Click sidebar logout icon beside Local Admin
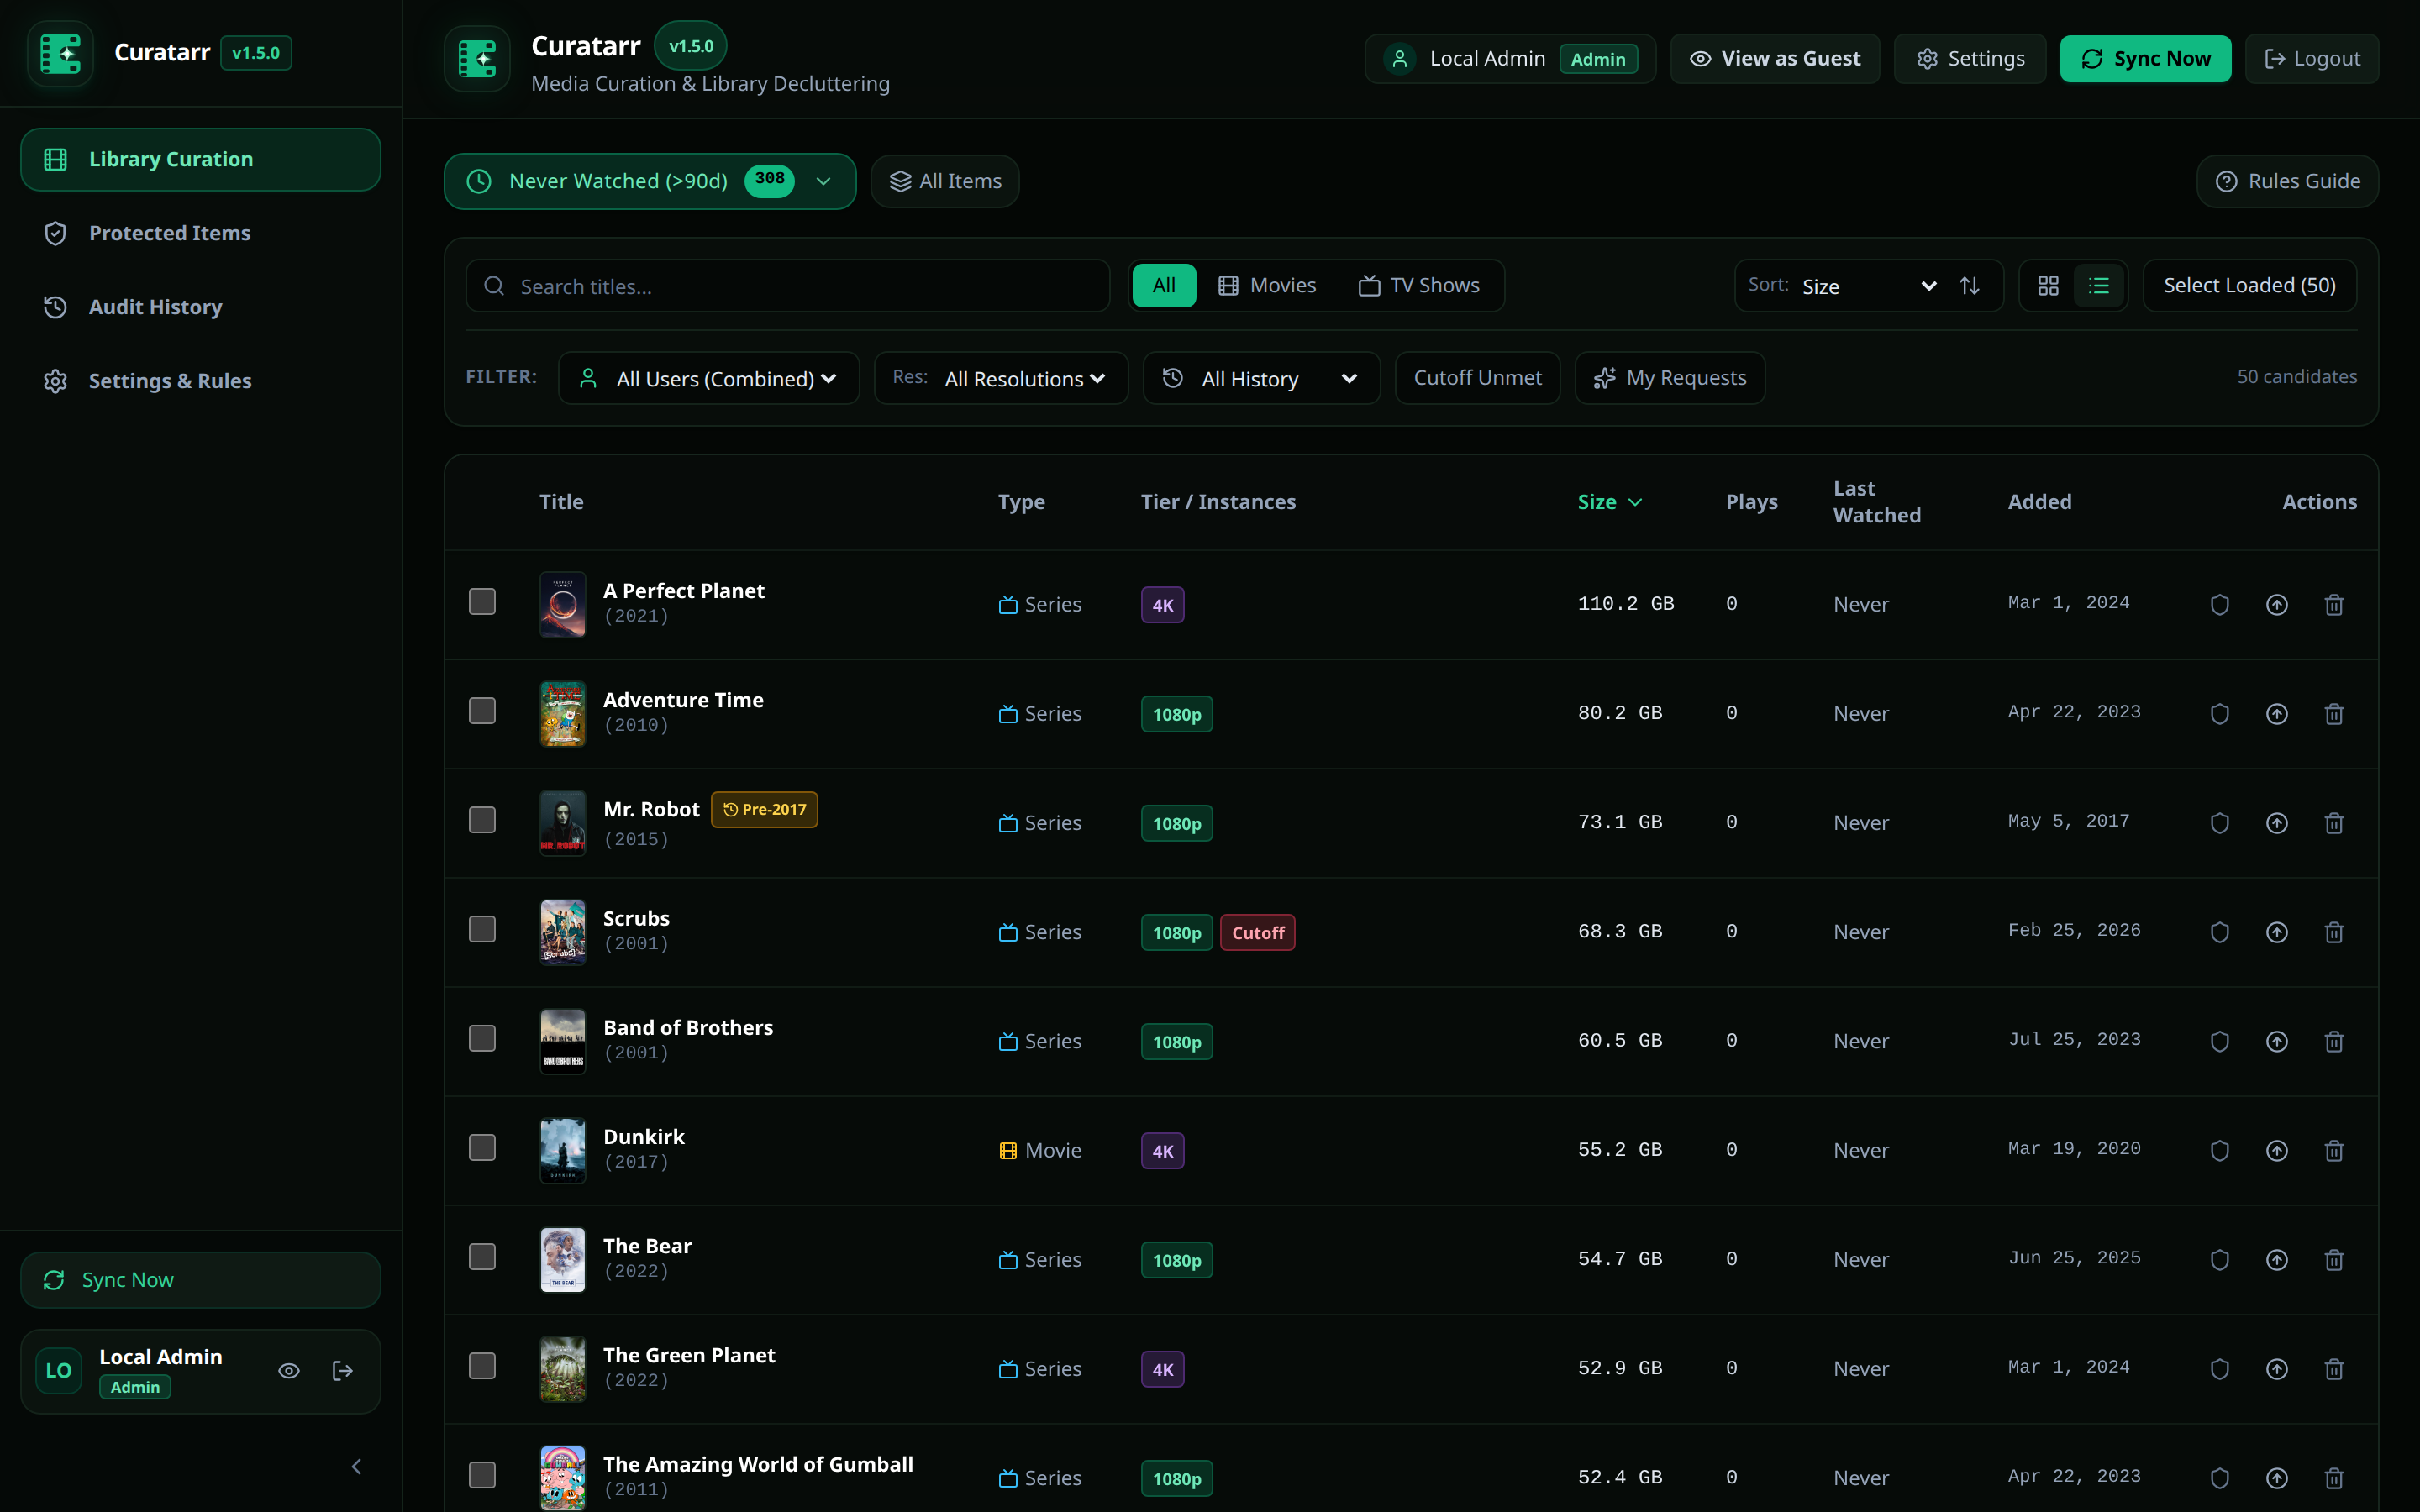Screen dimensions: 2420x1512 pos(342,1371)
